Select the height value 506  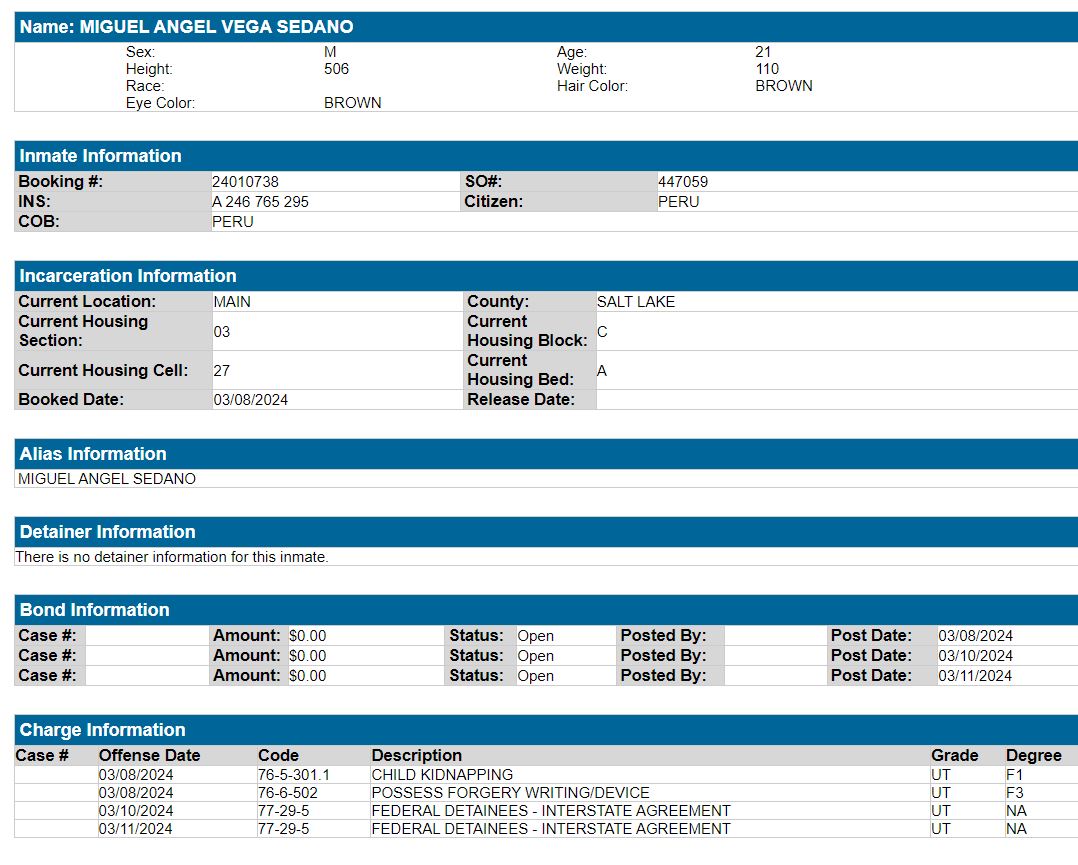pos(336,69)
